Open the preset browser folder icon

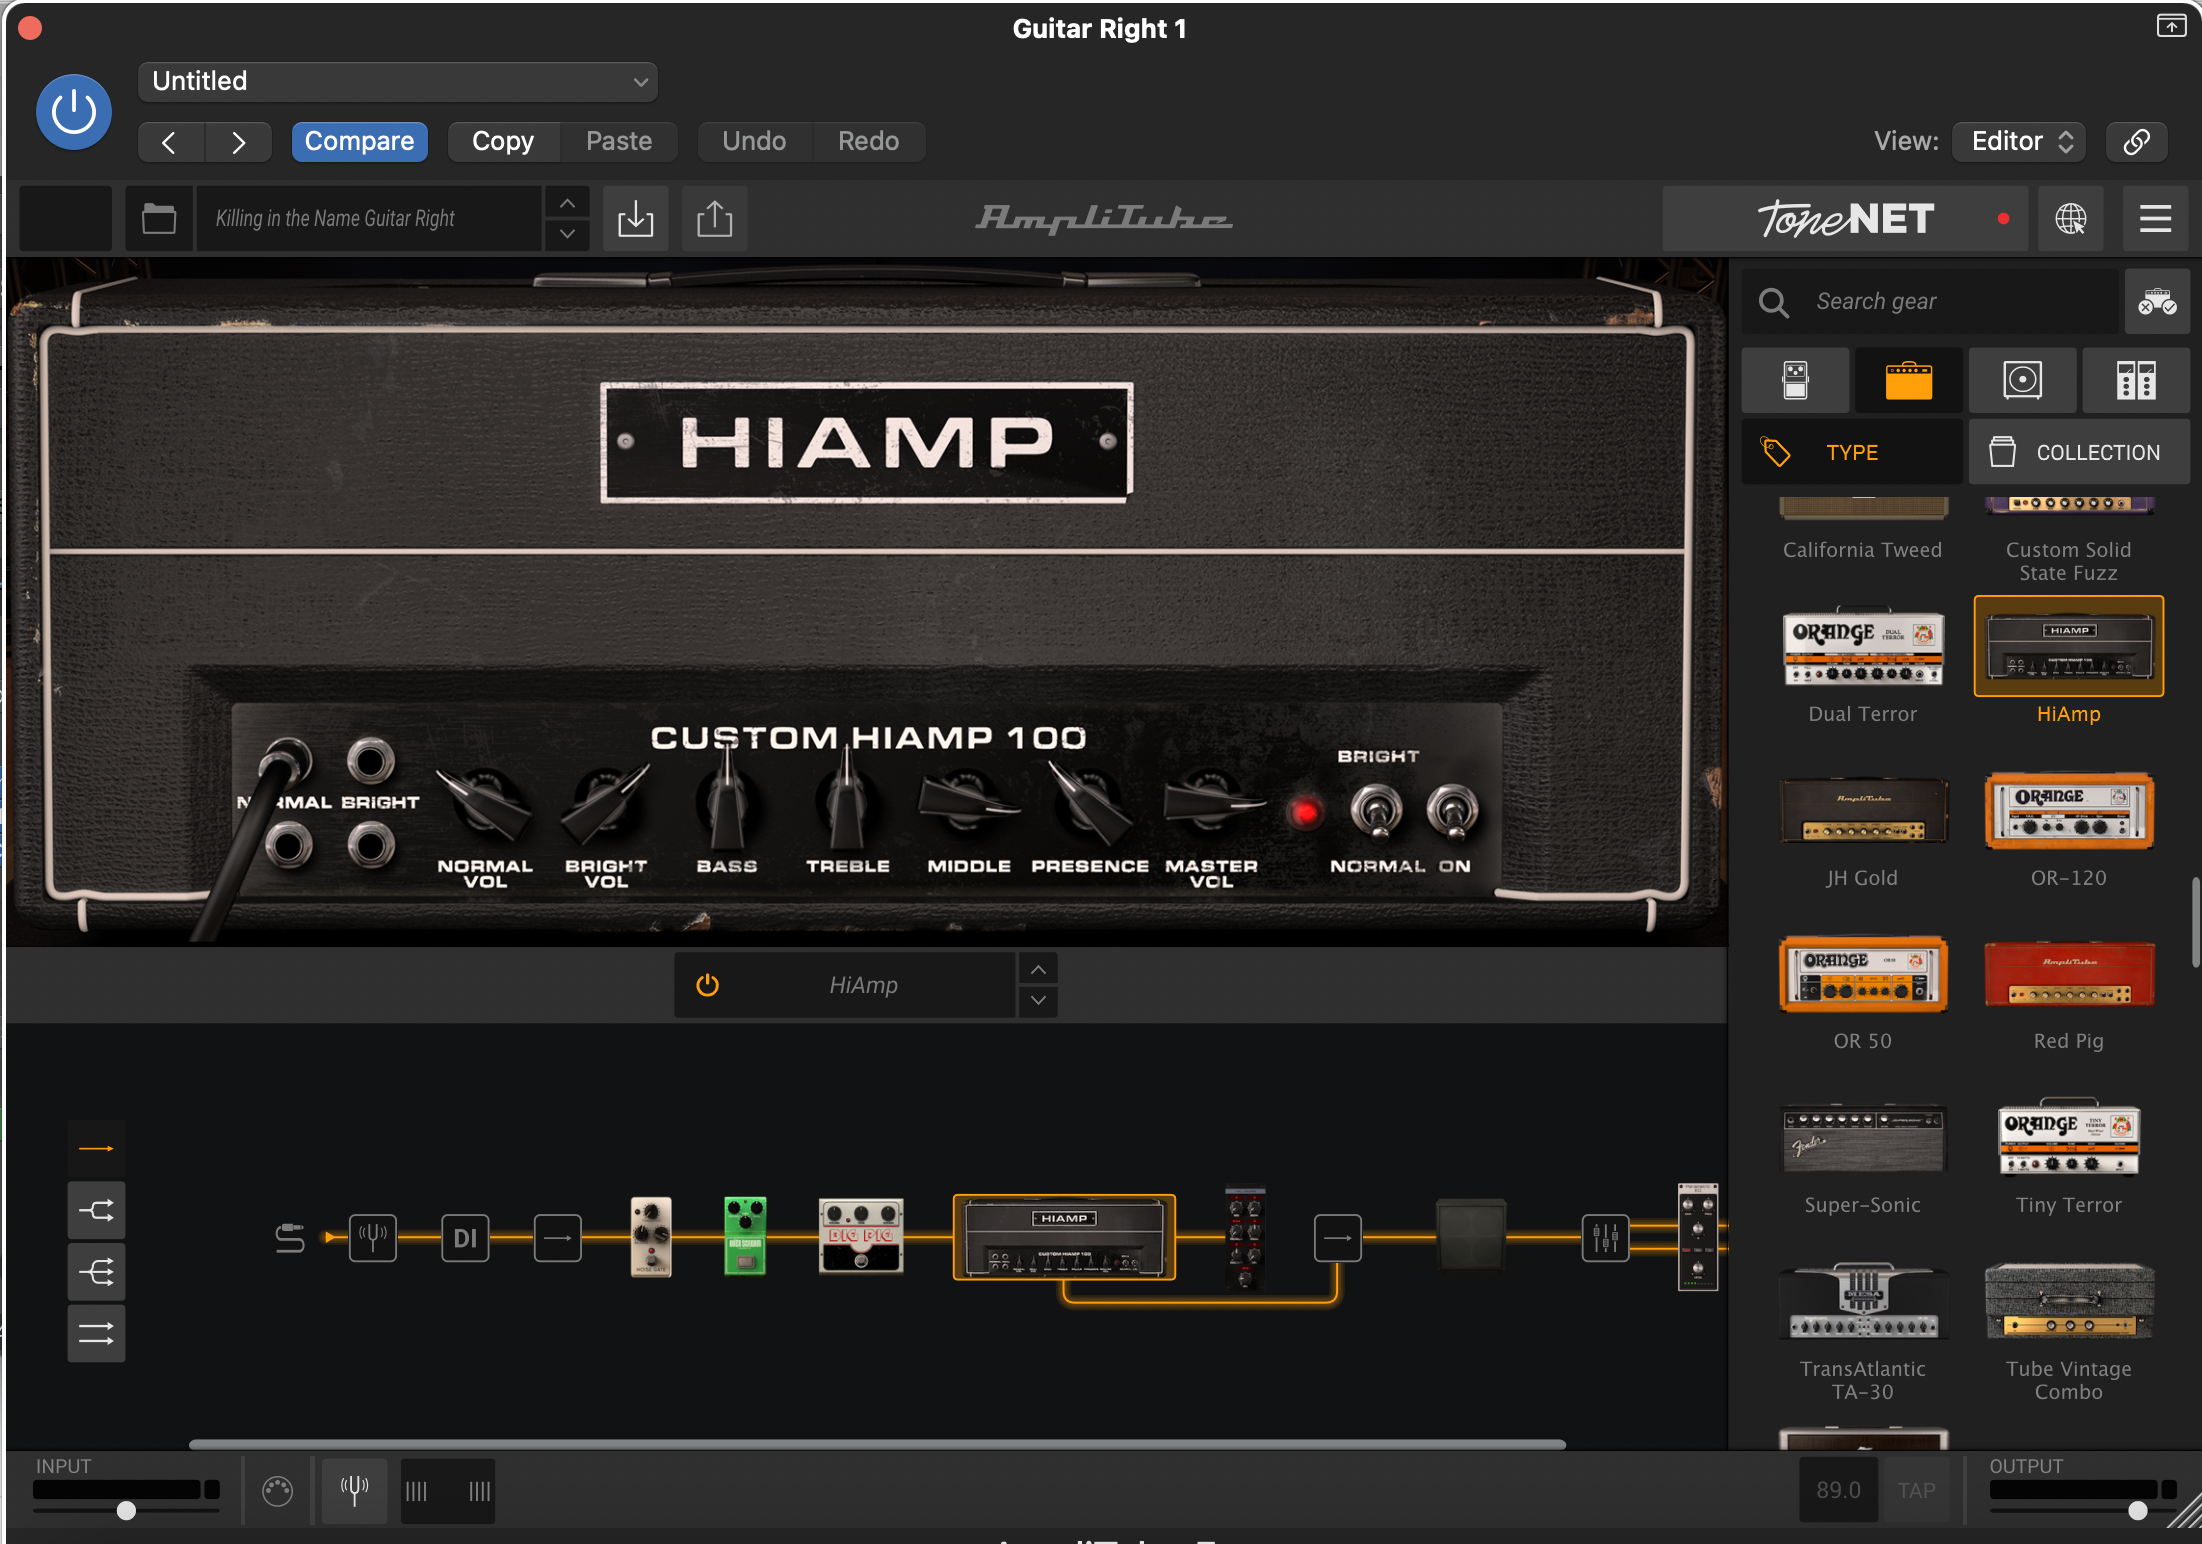coord(159,218)
